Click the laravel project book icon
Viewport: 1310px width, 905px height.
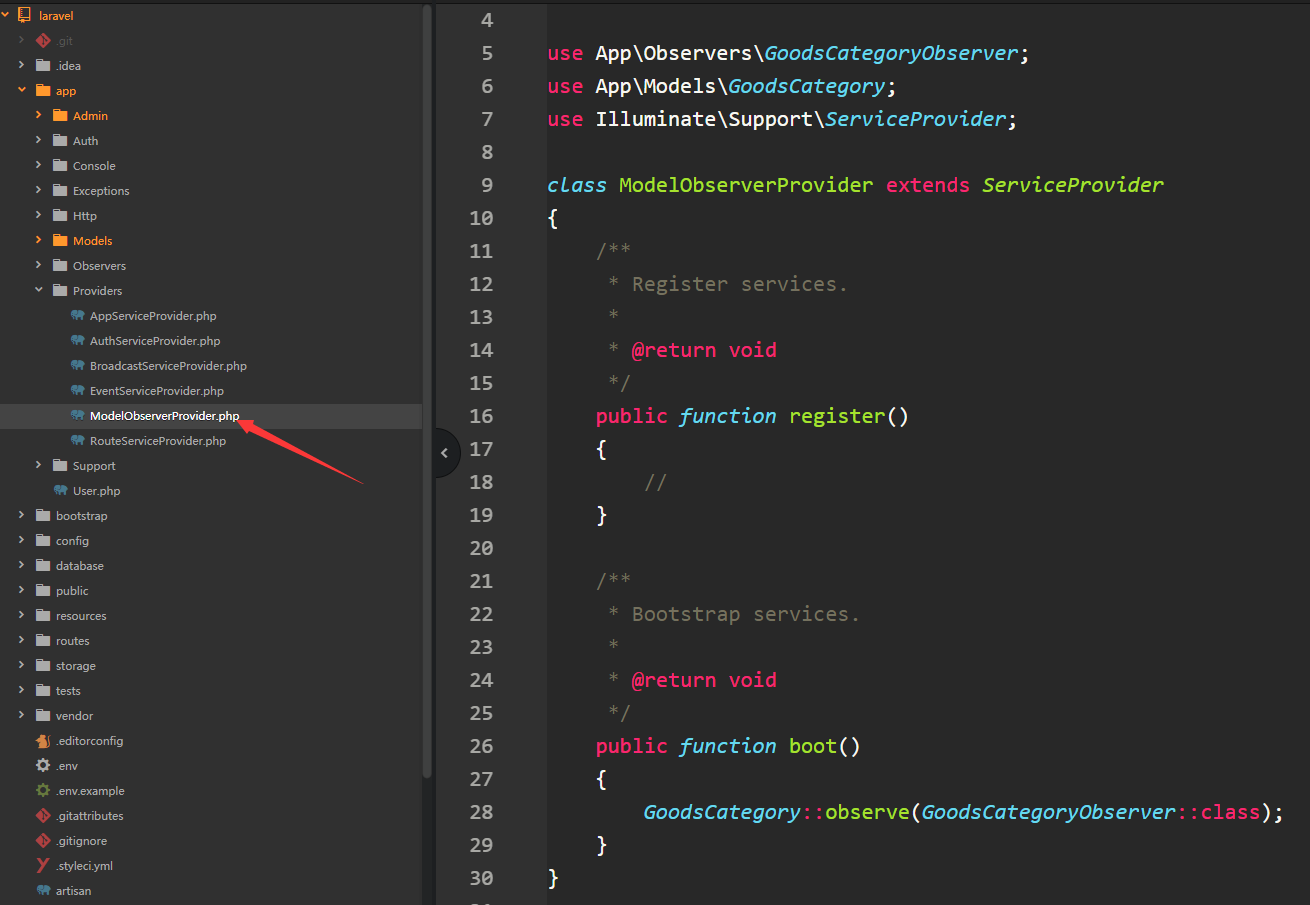tap(25, 16)
